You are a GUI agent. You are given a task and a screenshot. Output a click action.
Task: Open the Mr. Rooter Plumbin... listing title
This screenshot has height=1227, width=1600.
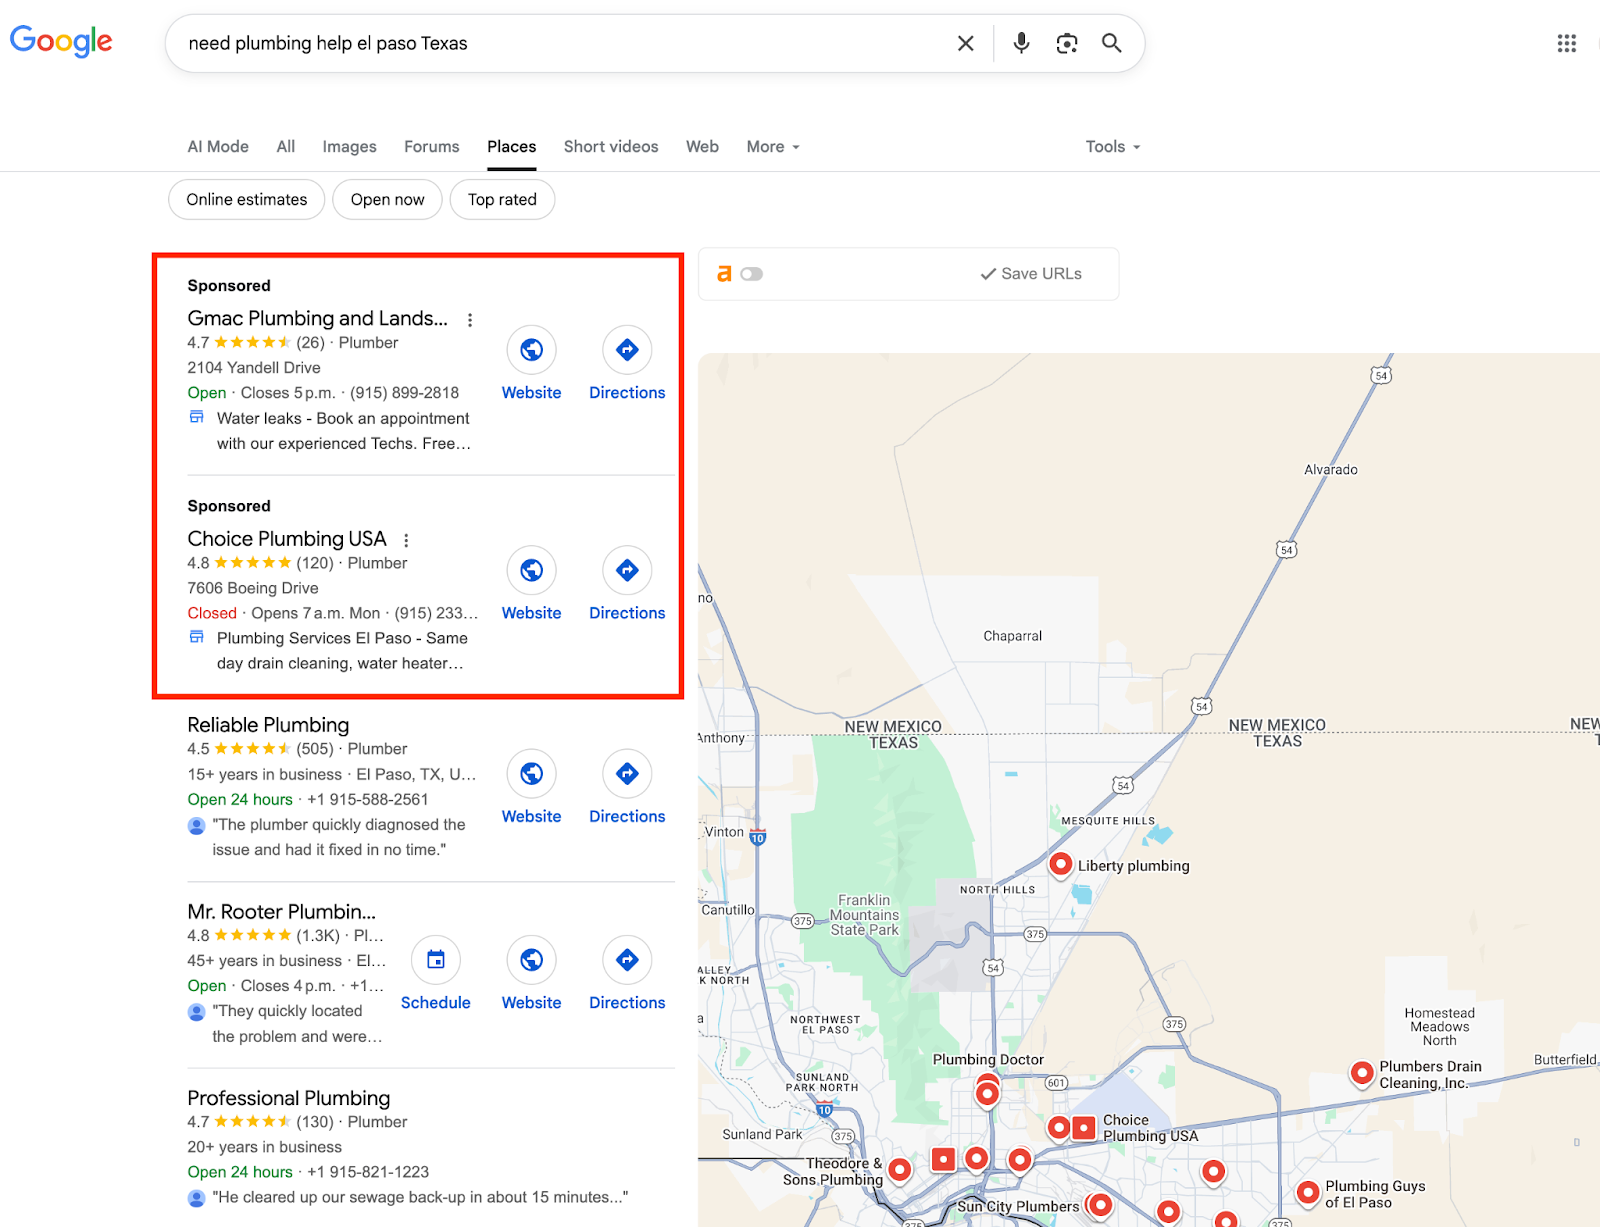[x=282, y=912]
